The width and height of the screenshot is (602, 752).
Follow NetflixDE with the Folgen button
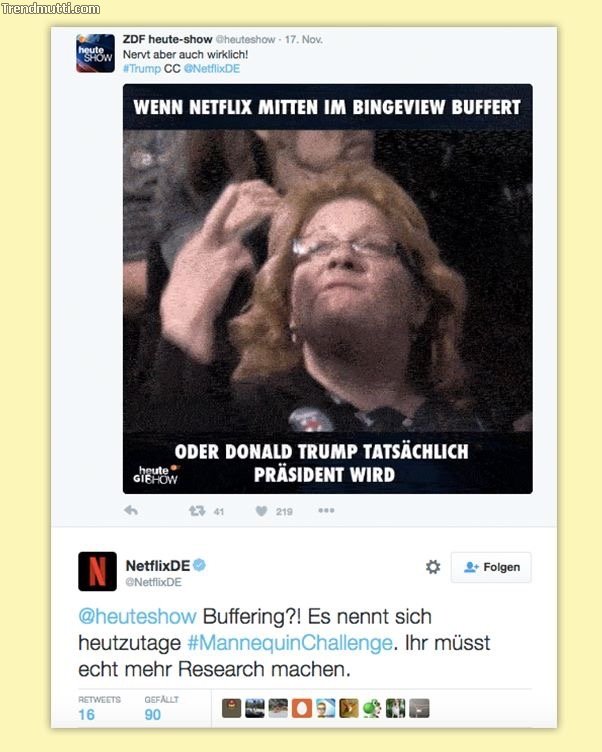pyautogui.click(x=491, y=567)
